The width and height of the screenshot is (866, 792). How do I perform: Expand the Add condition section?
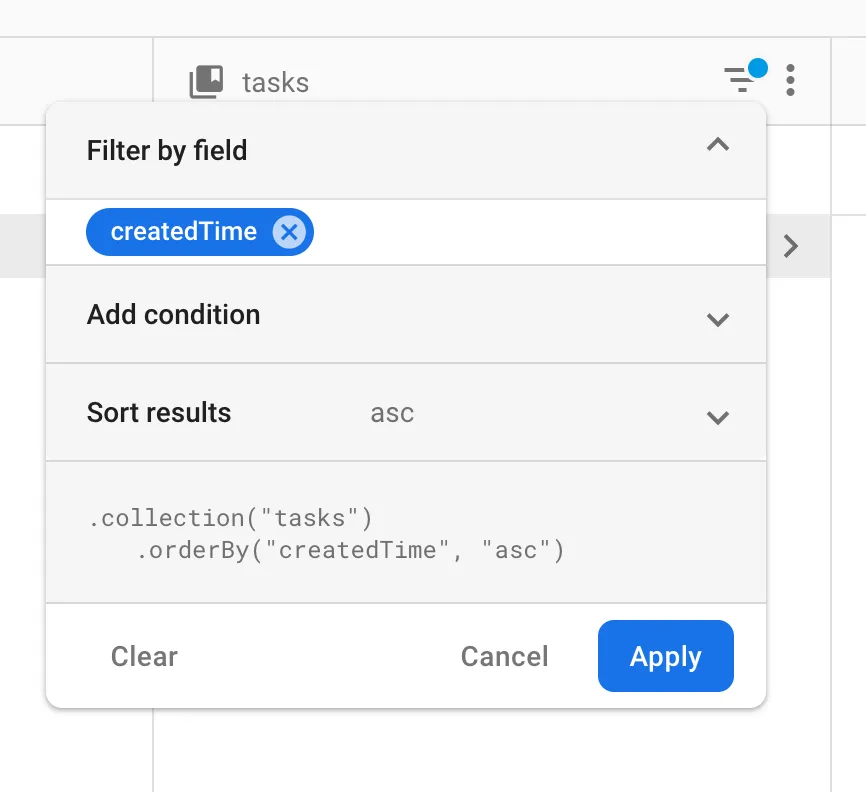tap(718, 321)
